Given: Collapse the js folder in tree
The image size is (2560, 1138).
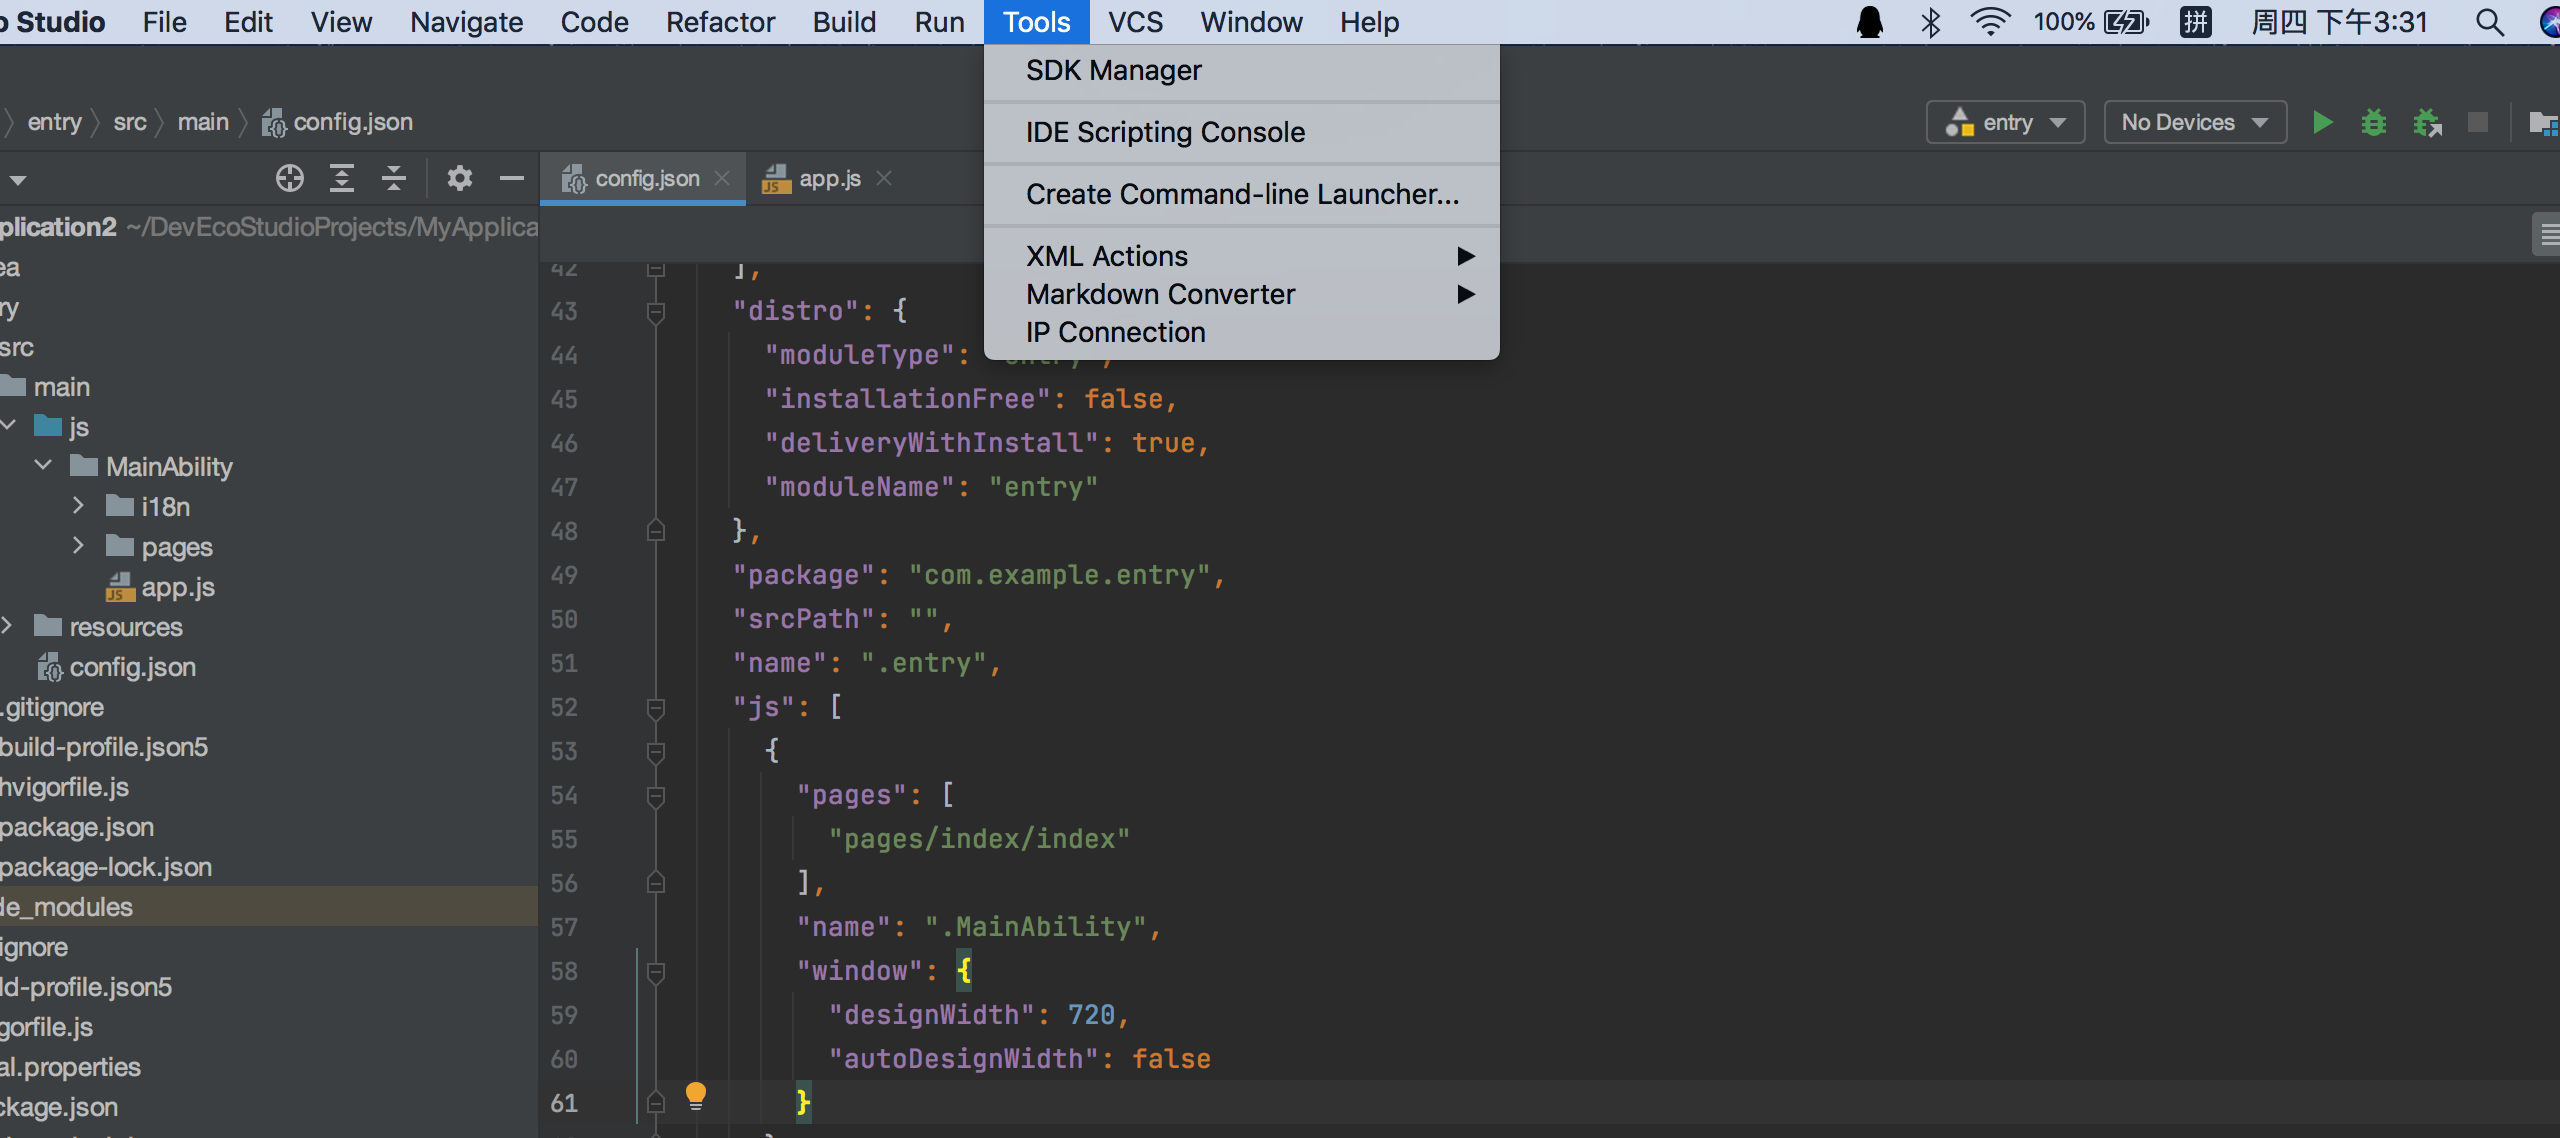Looking at the screenshot, I should pyautogui.click(x=9, y=426).
